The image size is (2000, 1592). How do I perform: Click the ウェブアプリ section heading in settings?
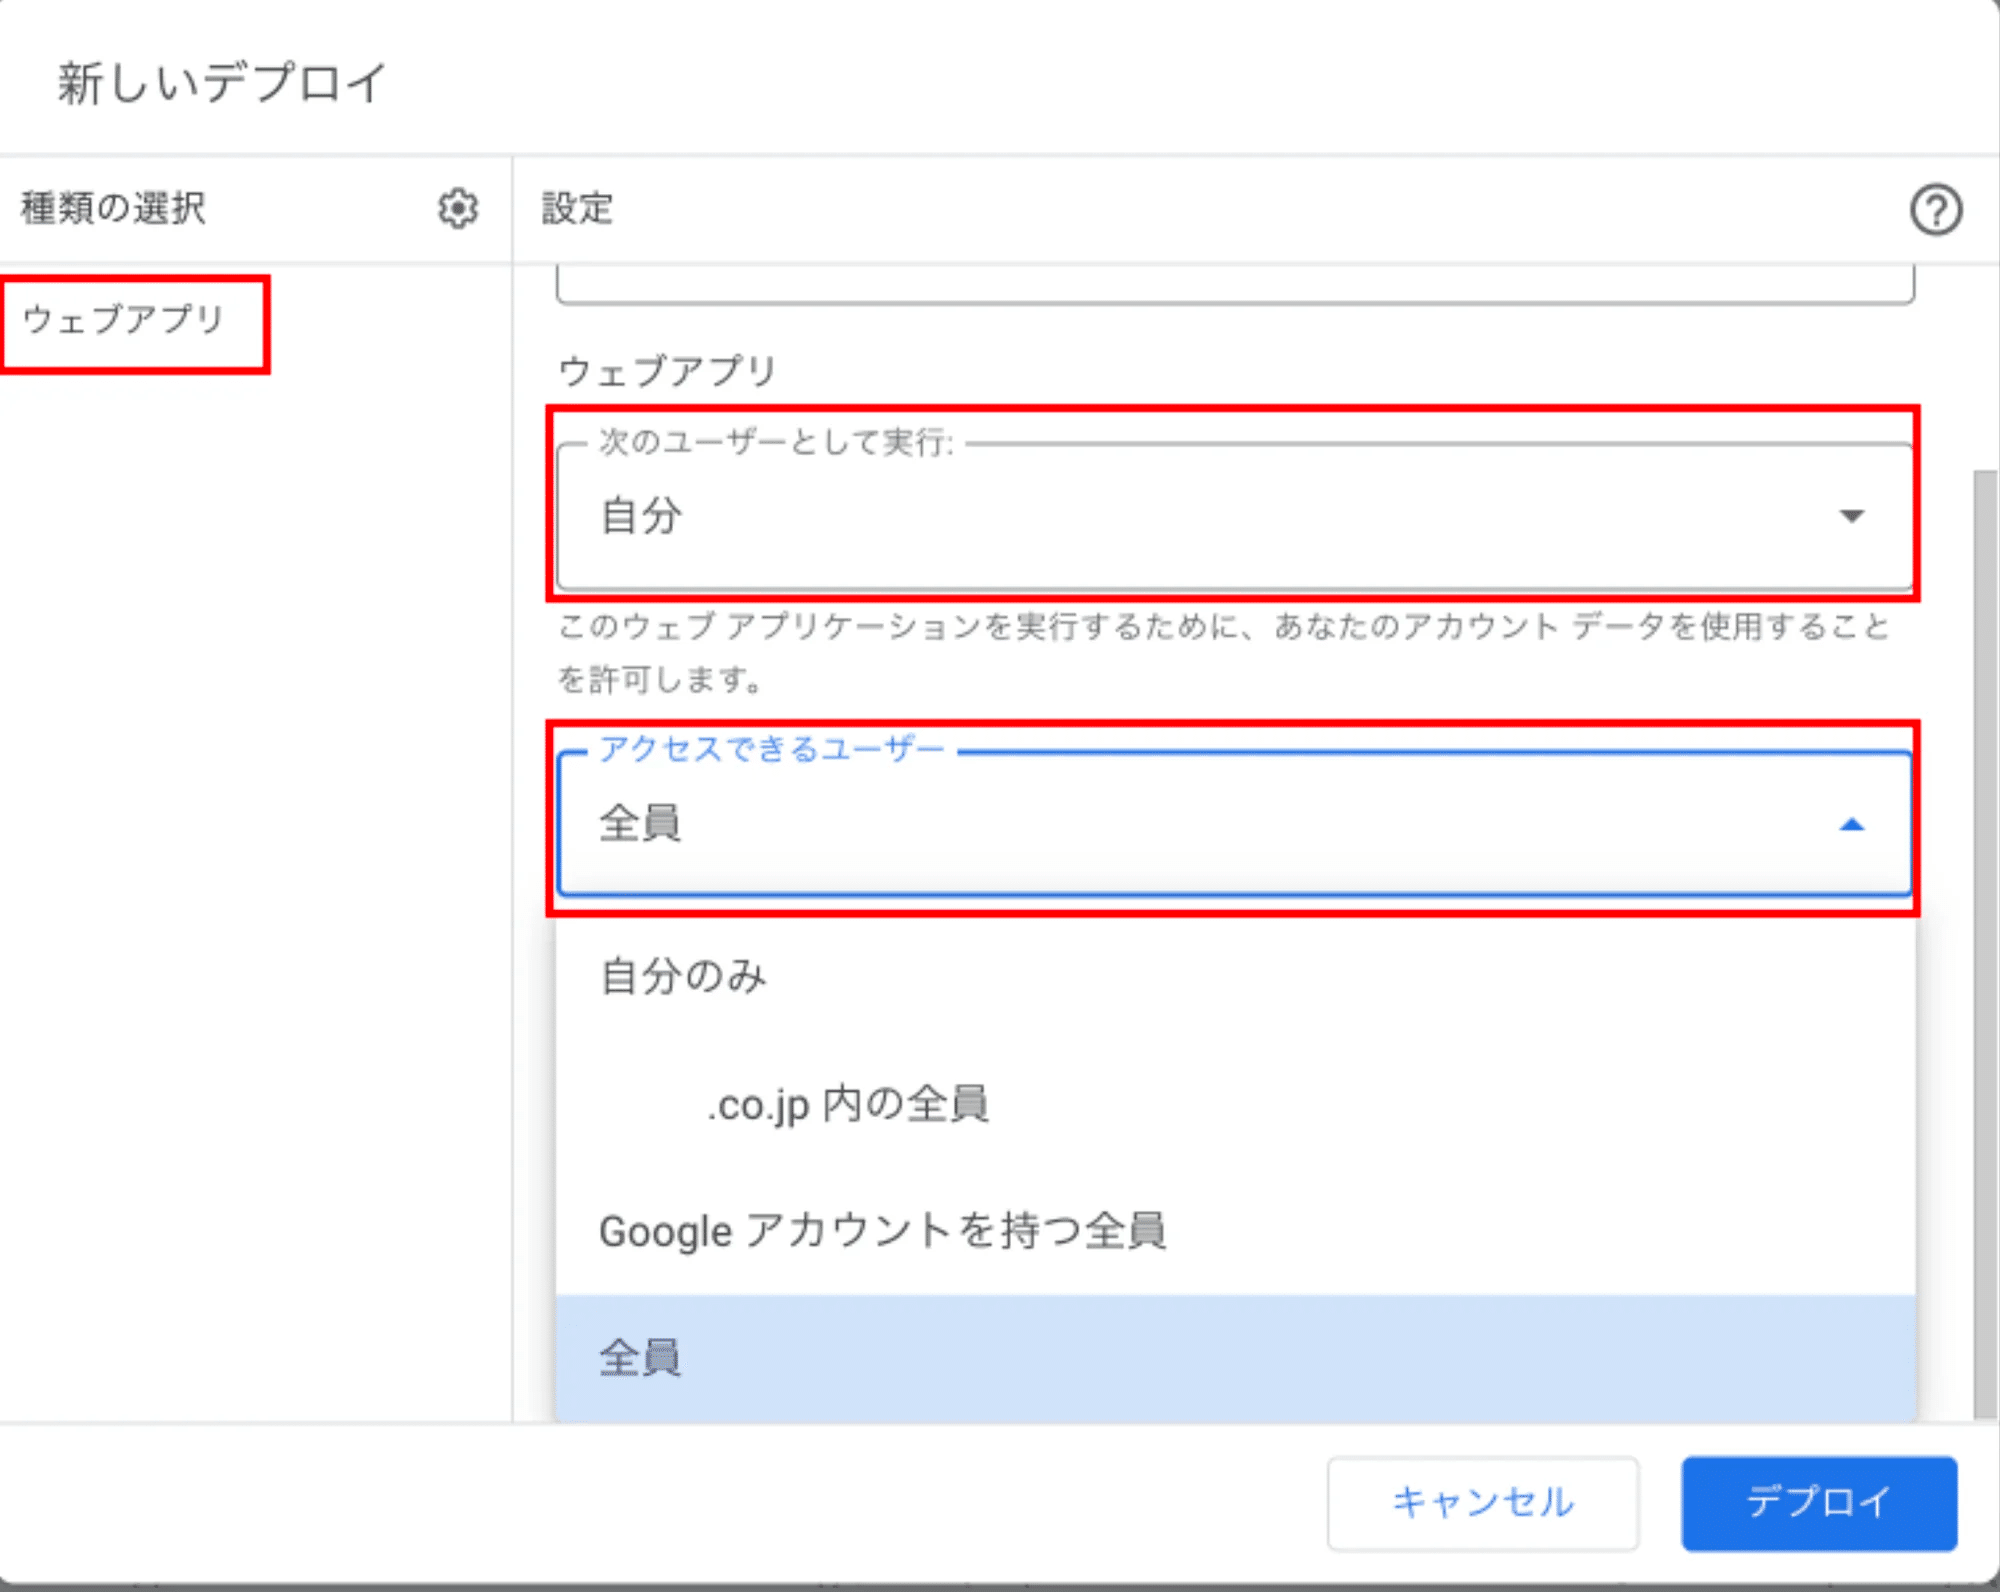pyautogui.click(x=667, y=371)
